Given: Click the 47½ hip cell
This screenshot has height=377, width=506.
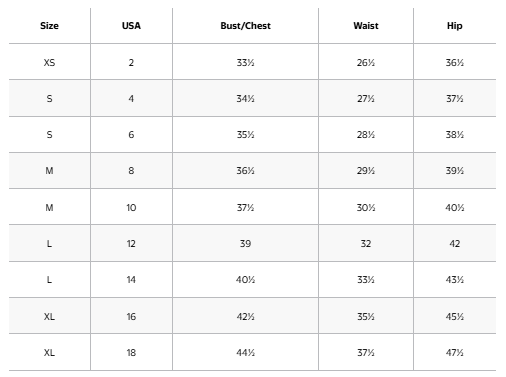Looking at the screenshot, I should click(455, 352).
